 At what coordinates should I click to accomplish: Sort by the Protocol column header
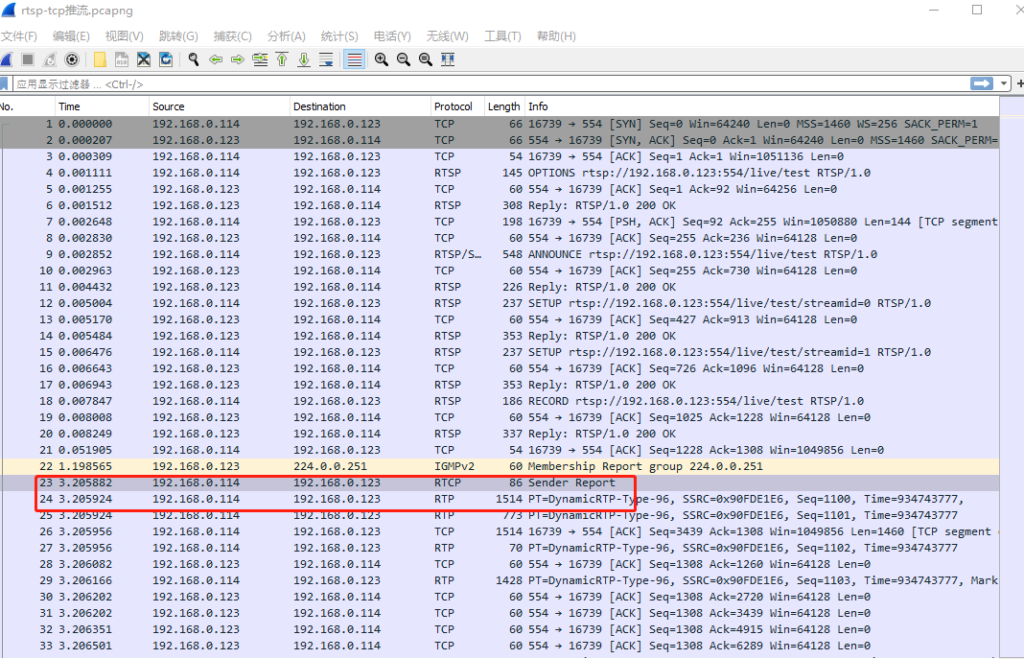457,106
